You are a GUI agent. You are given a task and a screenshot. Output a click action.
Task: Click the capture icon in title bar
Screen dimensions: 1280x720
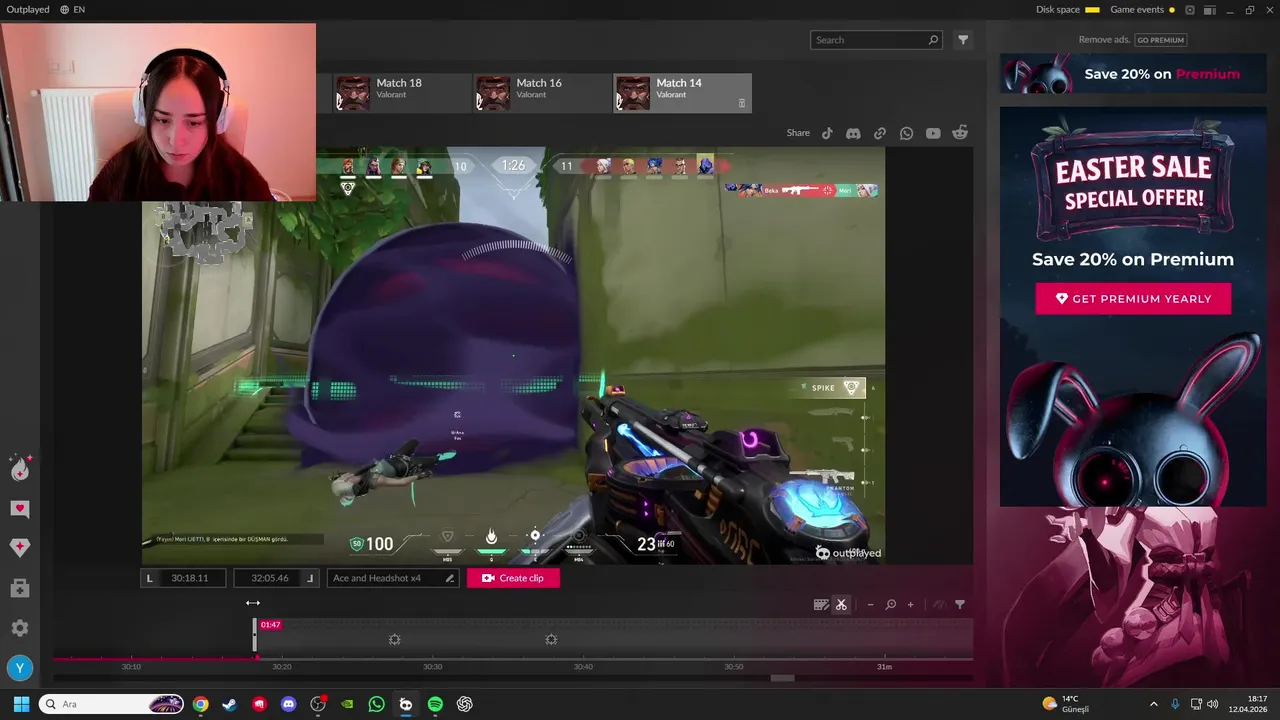1190,10
